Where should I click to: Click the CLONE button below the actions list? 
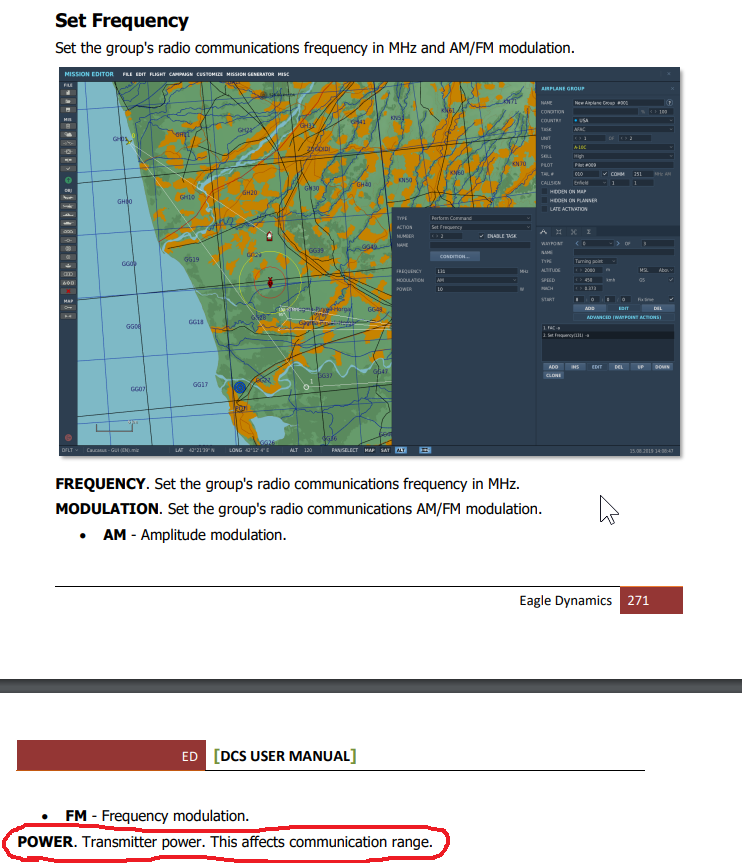pos(553,375)
